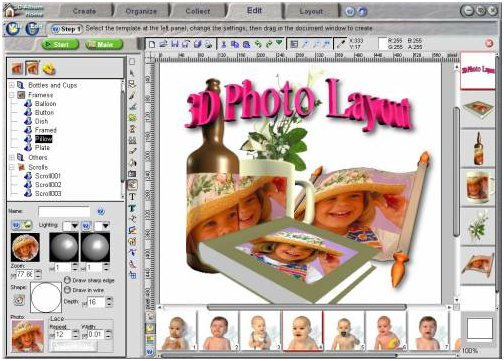Click the 3D Album Home icon

pos(10,11)
